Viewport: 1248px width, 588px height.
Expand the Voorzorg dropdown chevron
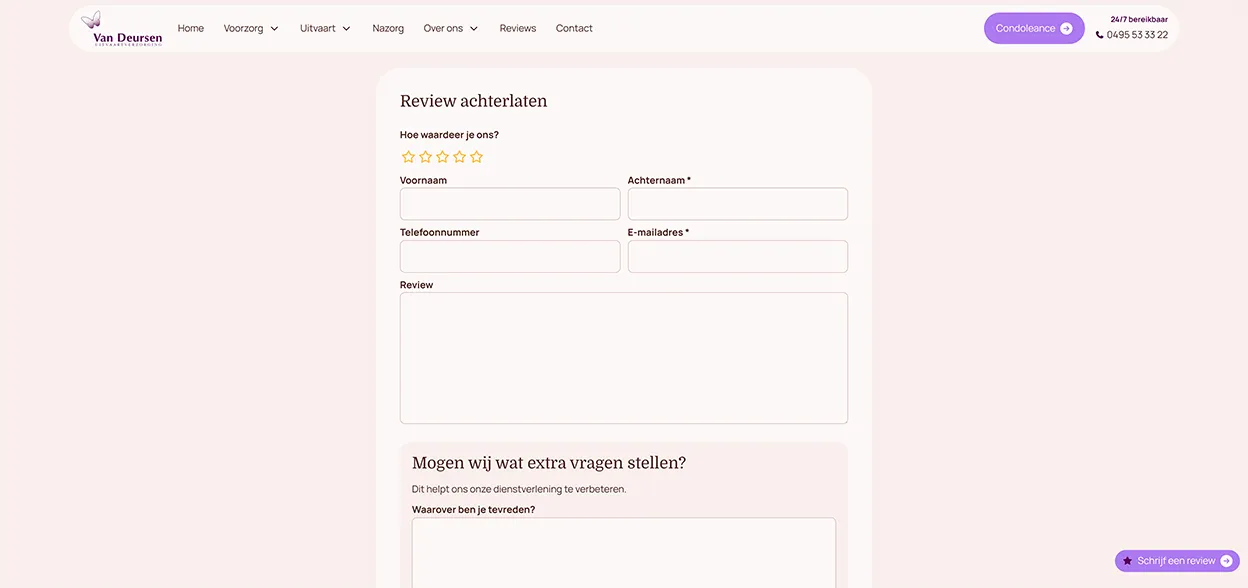274,29
